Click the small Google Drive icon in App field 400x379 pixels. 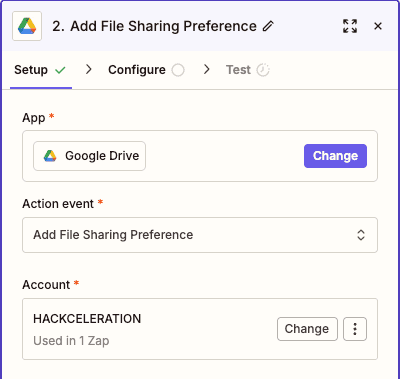click(x=50, y=156)
